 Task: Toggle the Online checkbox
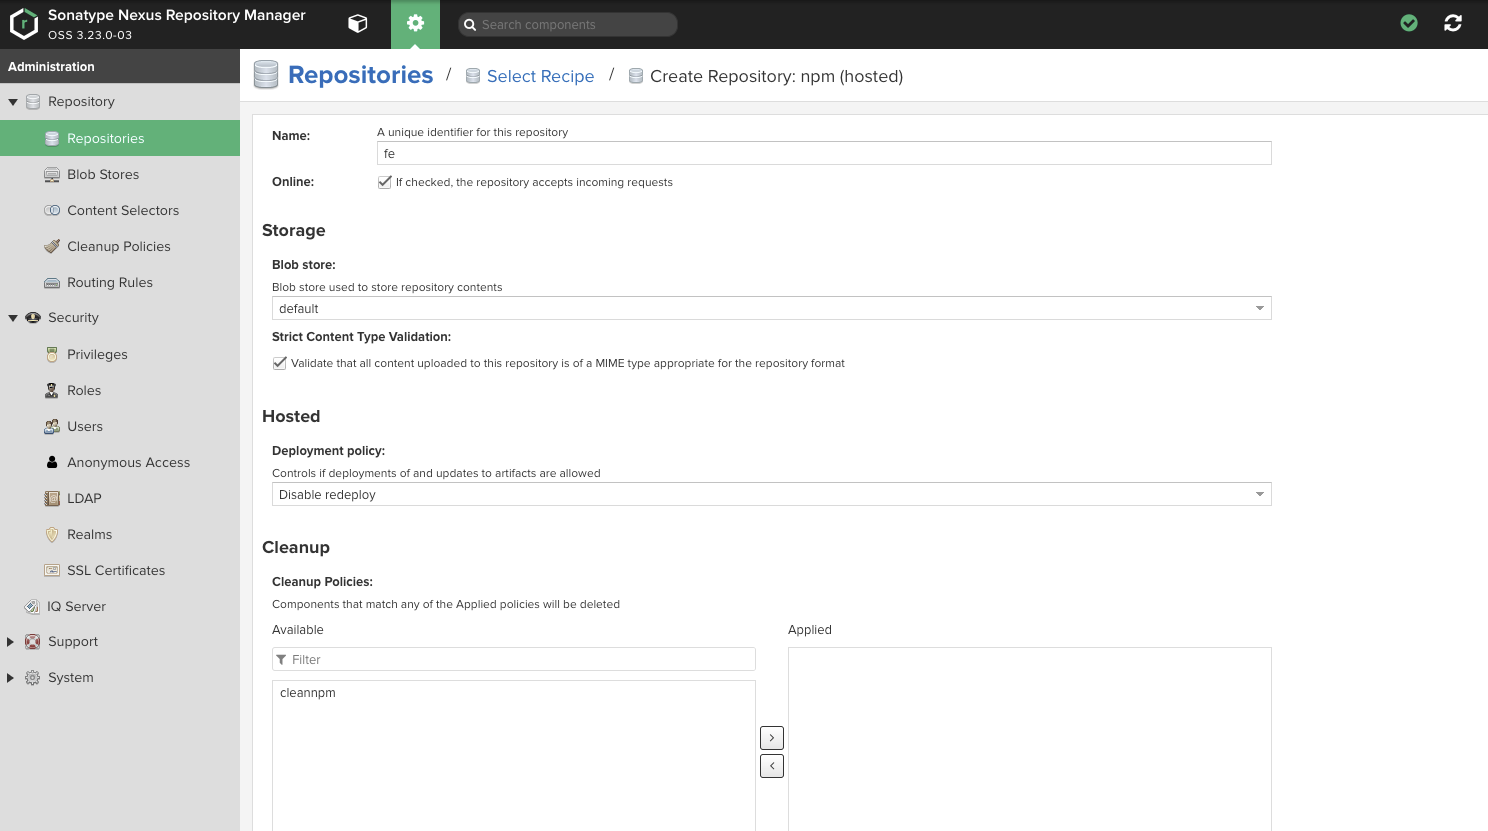[x=384, y=182]
